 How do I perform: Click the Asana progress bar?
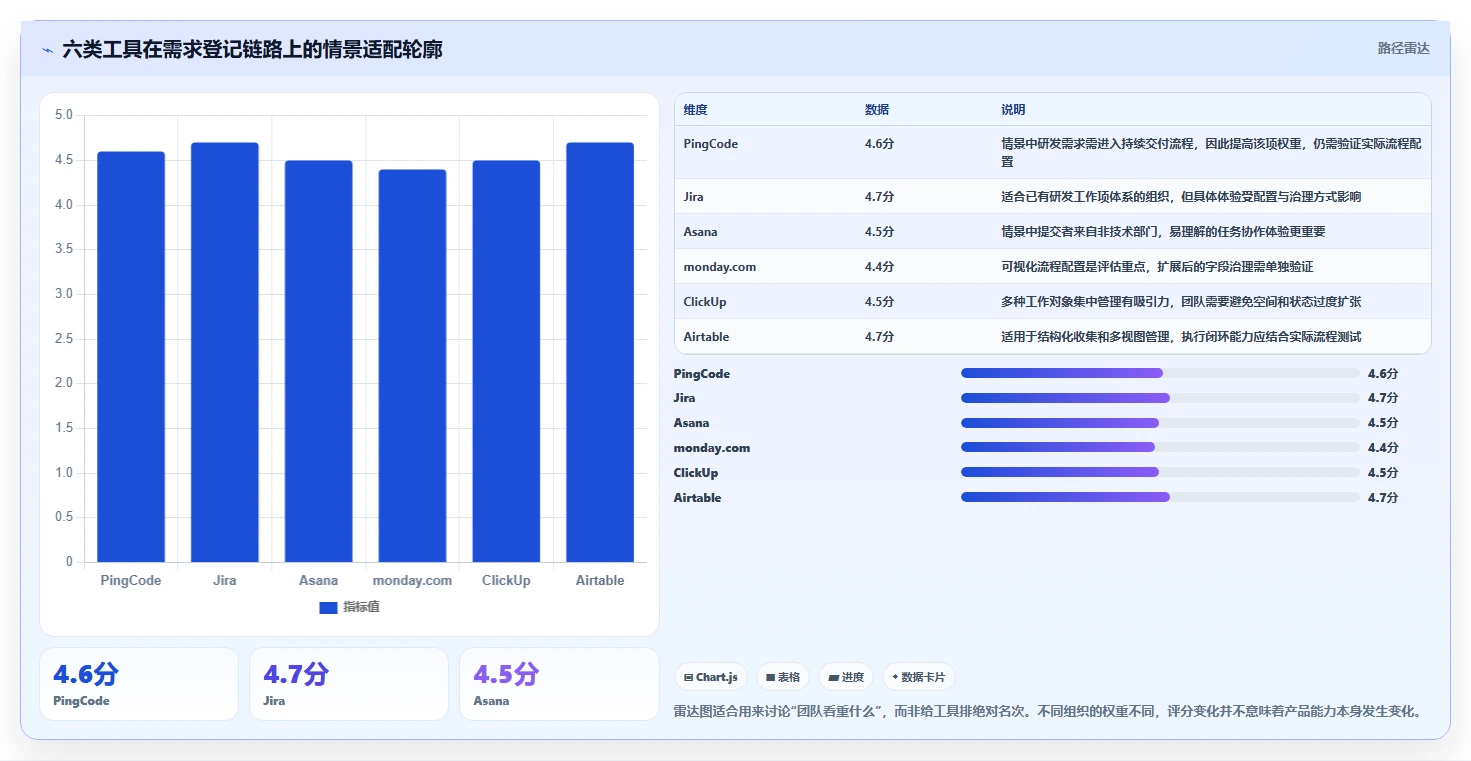click(1160, 423)
